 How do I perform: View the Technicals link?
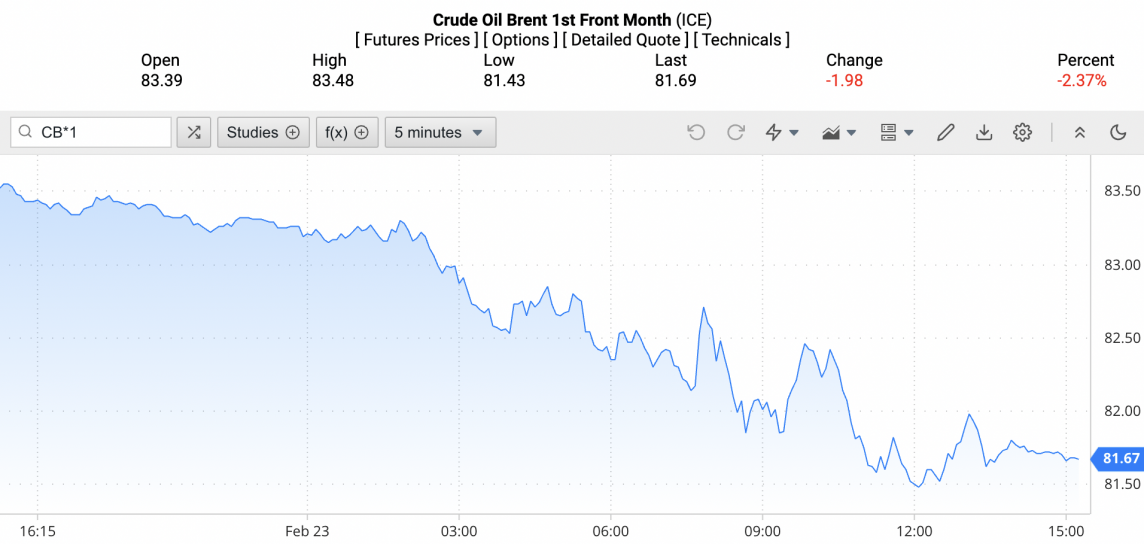(x=741, y=40)
